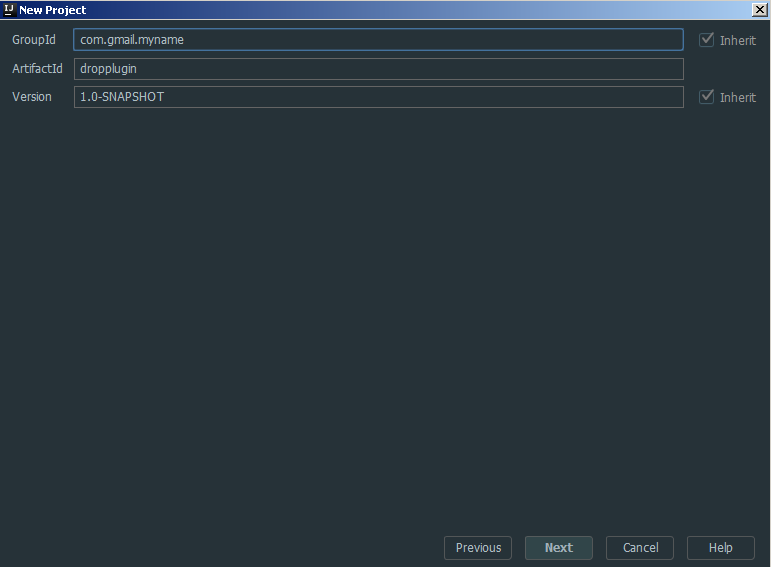This screenshot has height=567, width=771.
Task: Click the GroupId label
Action: coord(34,40)
